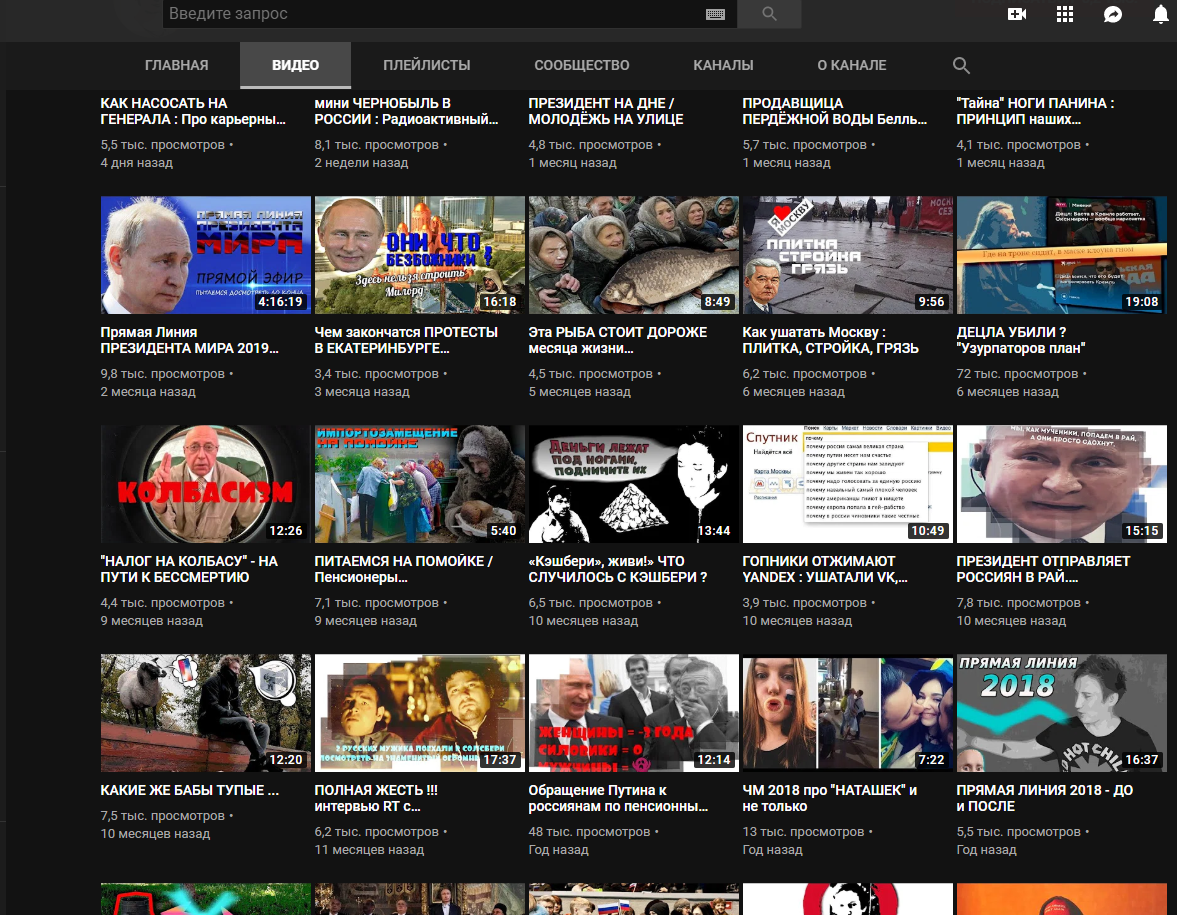Open the notifications bell icon
Image resolution: width=1177 pixels, height=915 pixels.
click(1160, 14)
